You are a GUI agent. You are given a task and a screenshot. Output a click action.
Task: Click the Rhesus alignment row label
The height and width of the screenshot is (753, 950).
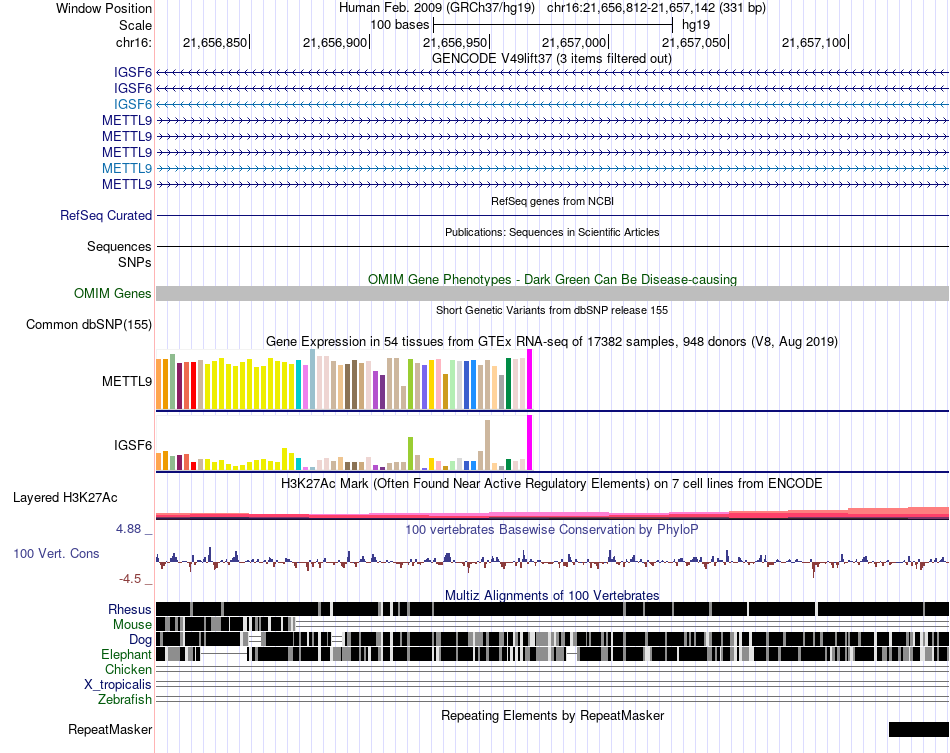[130, 609]
